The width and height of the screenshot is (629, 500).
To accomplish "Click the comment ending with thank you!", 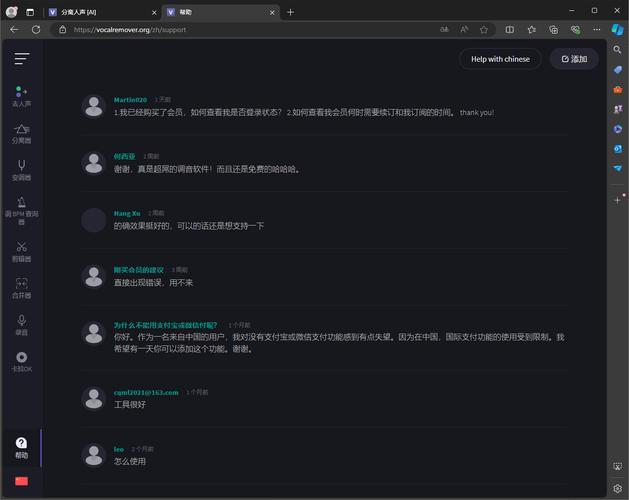I will tap(304, 113).
